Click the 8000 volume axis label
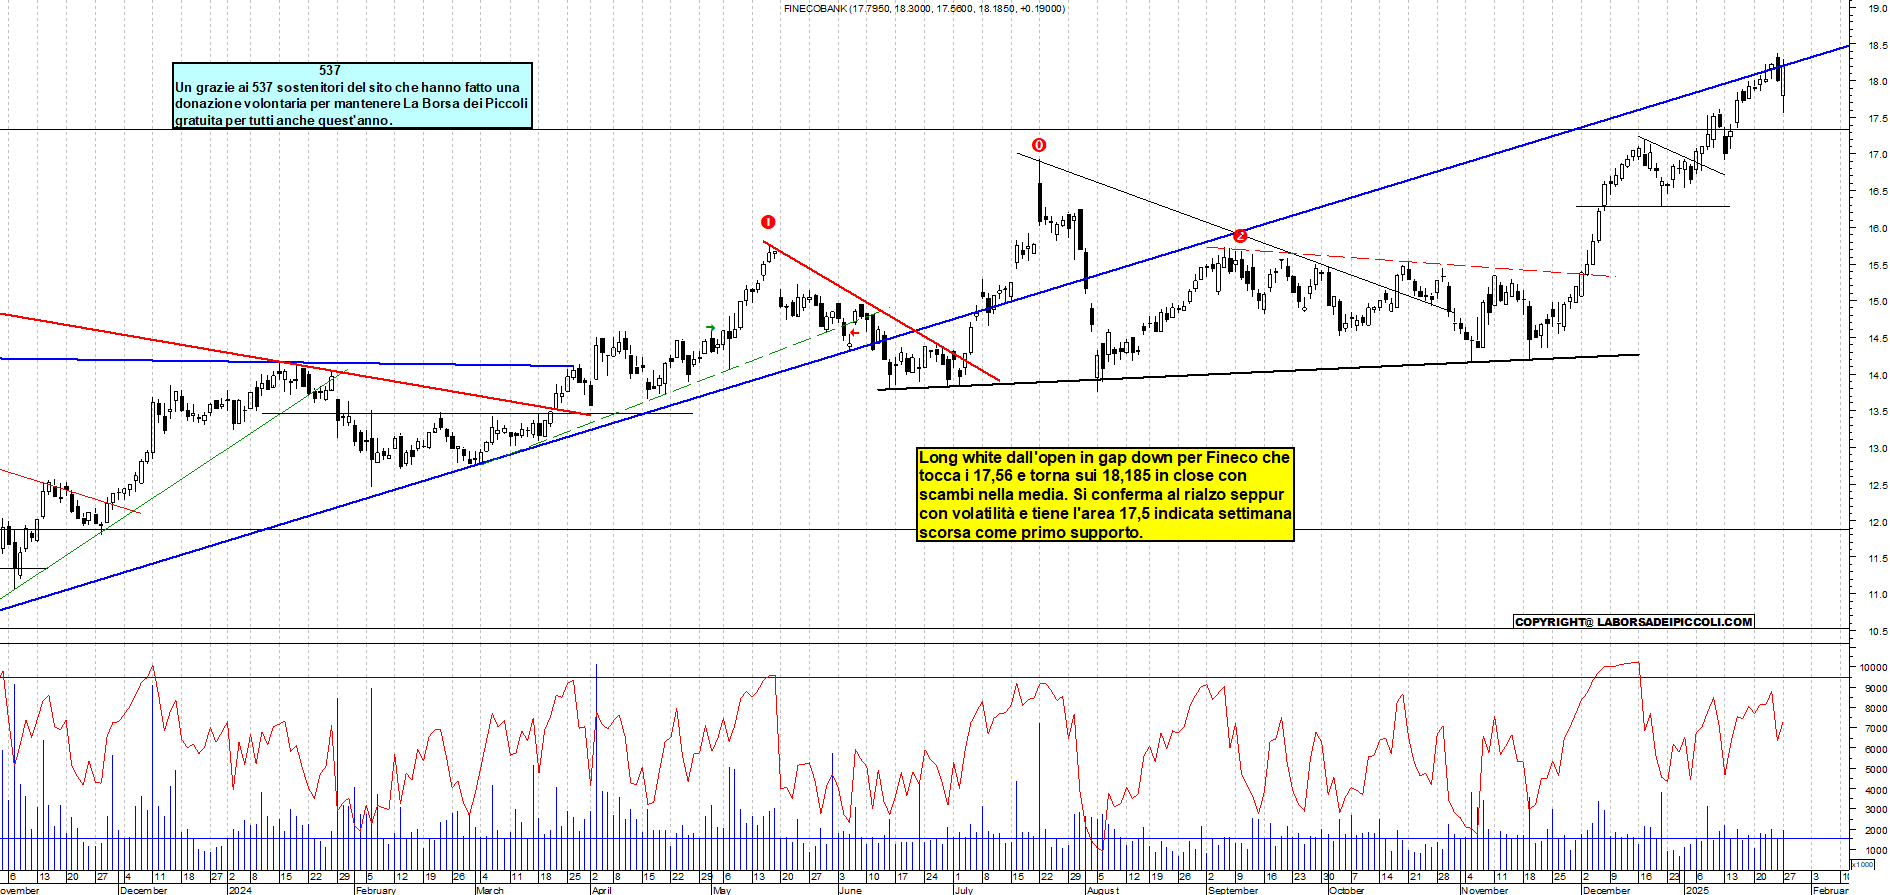Image resolution: width=1890 pixels, height=895 pixels. tap(1876, 709)
